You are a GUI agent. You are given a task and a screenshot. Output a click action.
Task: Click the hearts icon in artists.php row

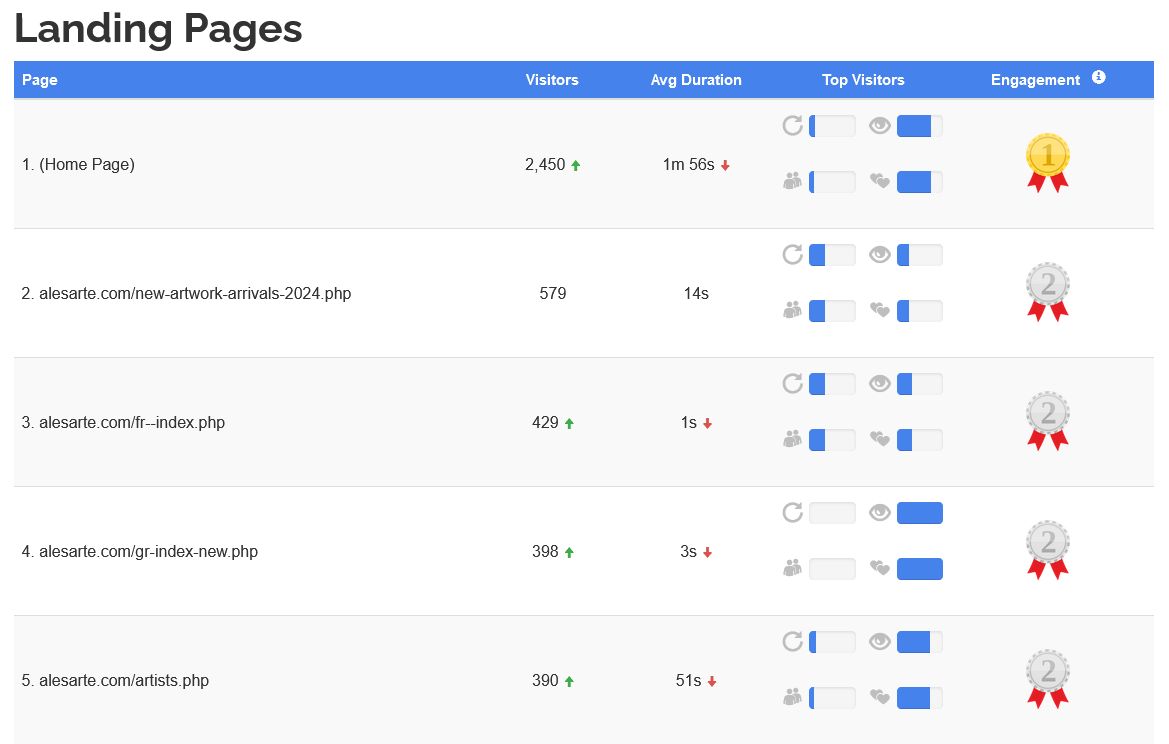tap(880, 697)
